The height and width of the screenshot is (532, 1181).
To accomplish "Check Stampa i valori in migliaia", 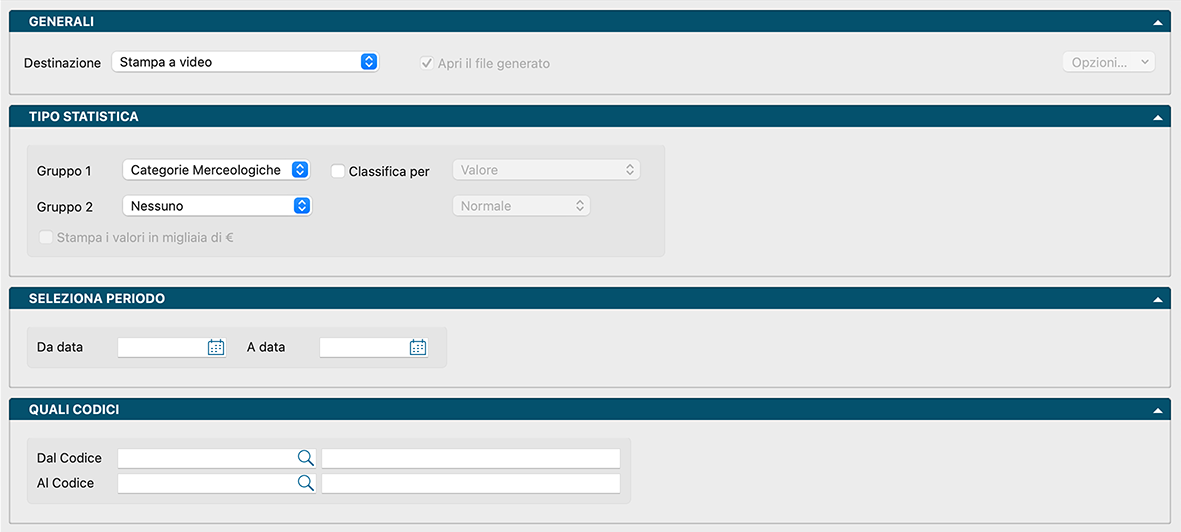I will (x=46, y=238).
